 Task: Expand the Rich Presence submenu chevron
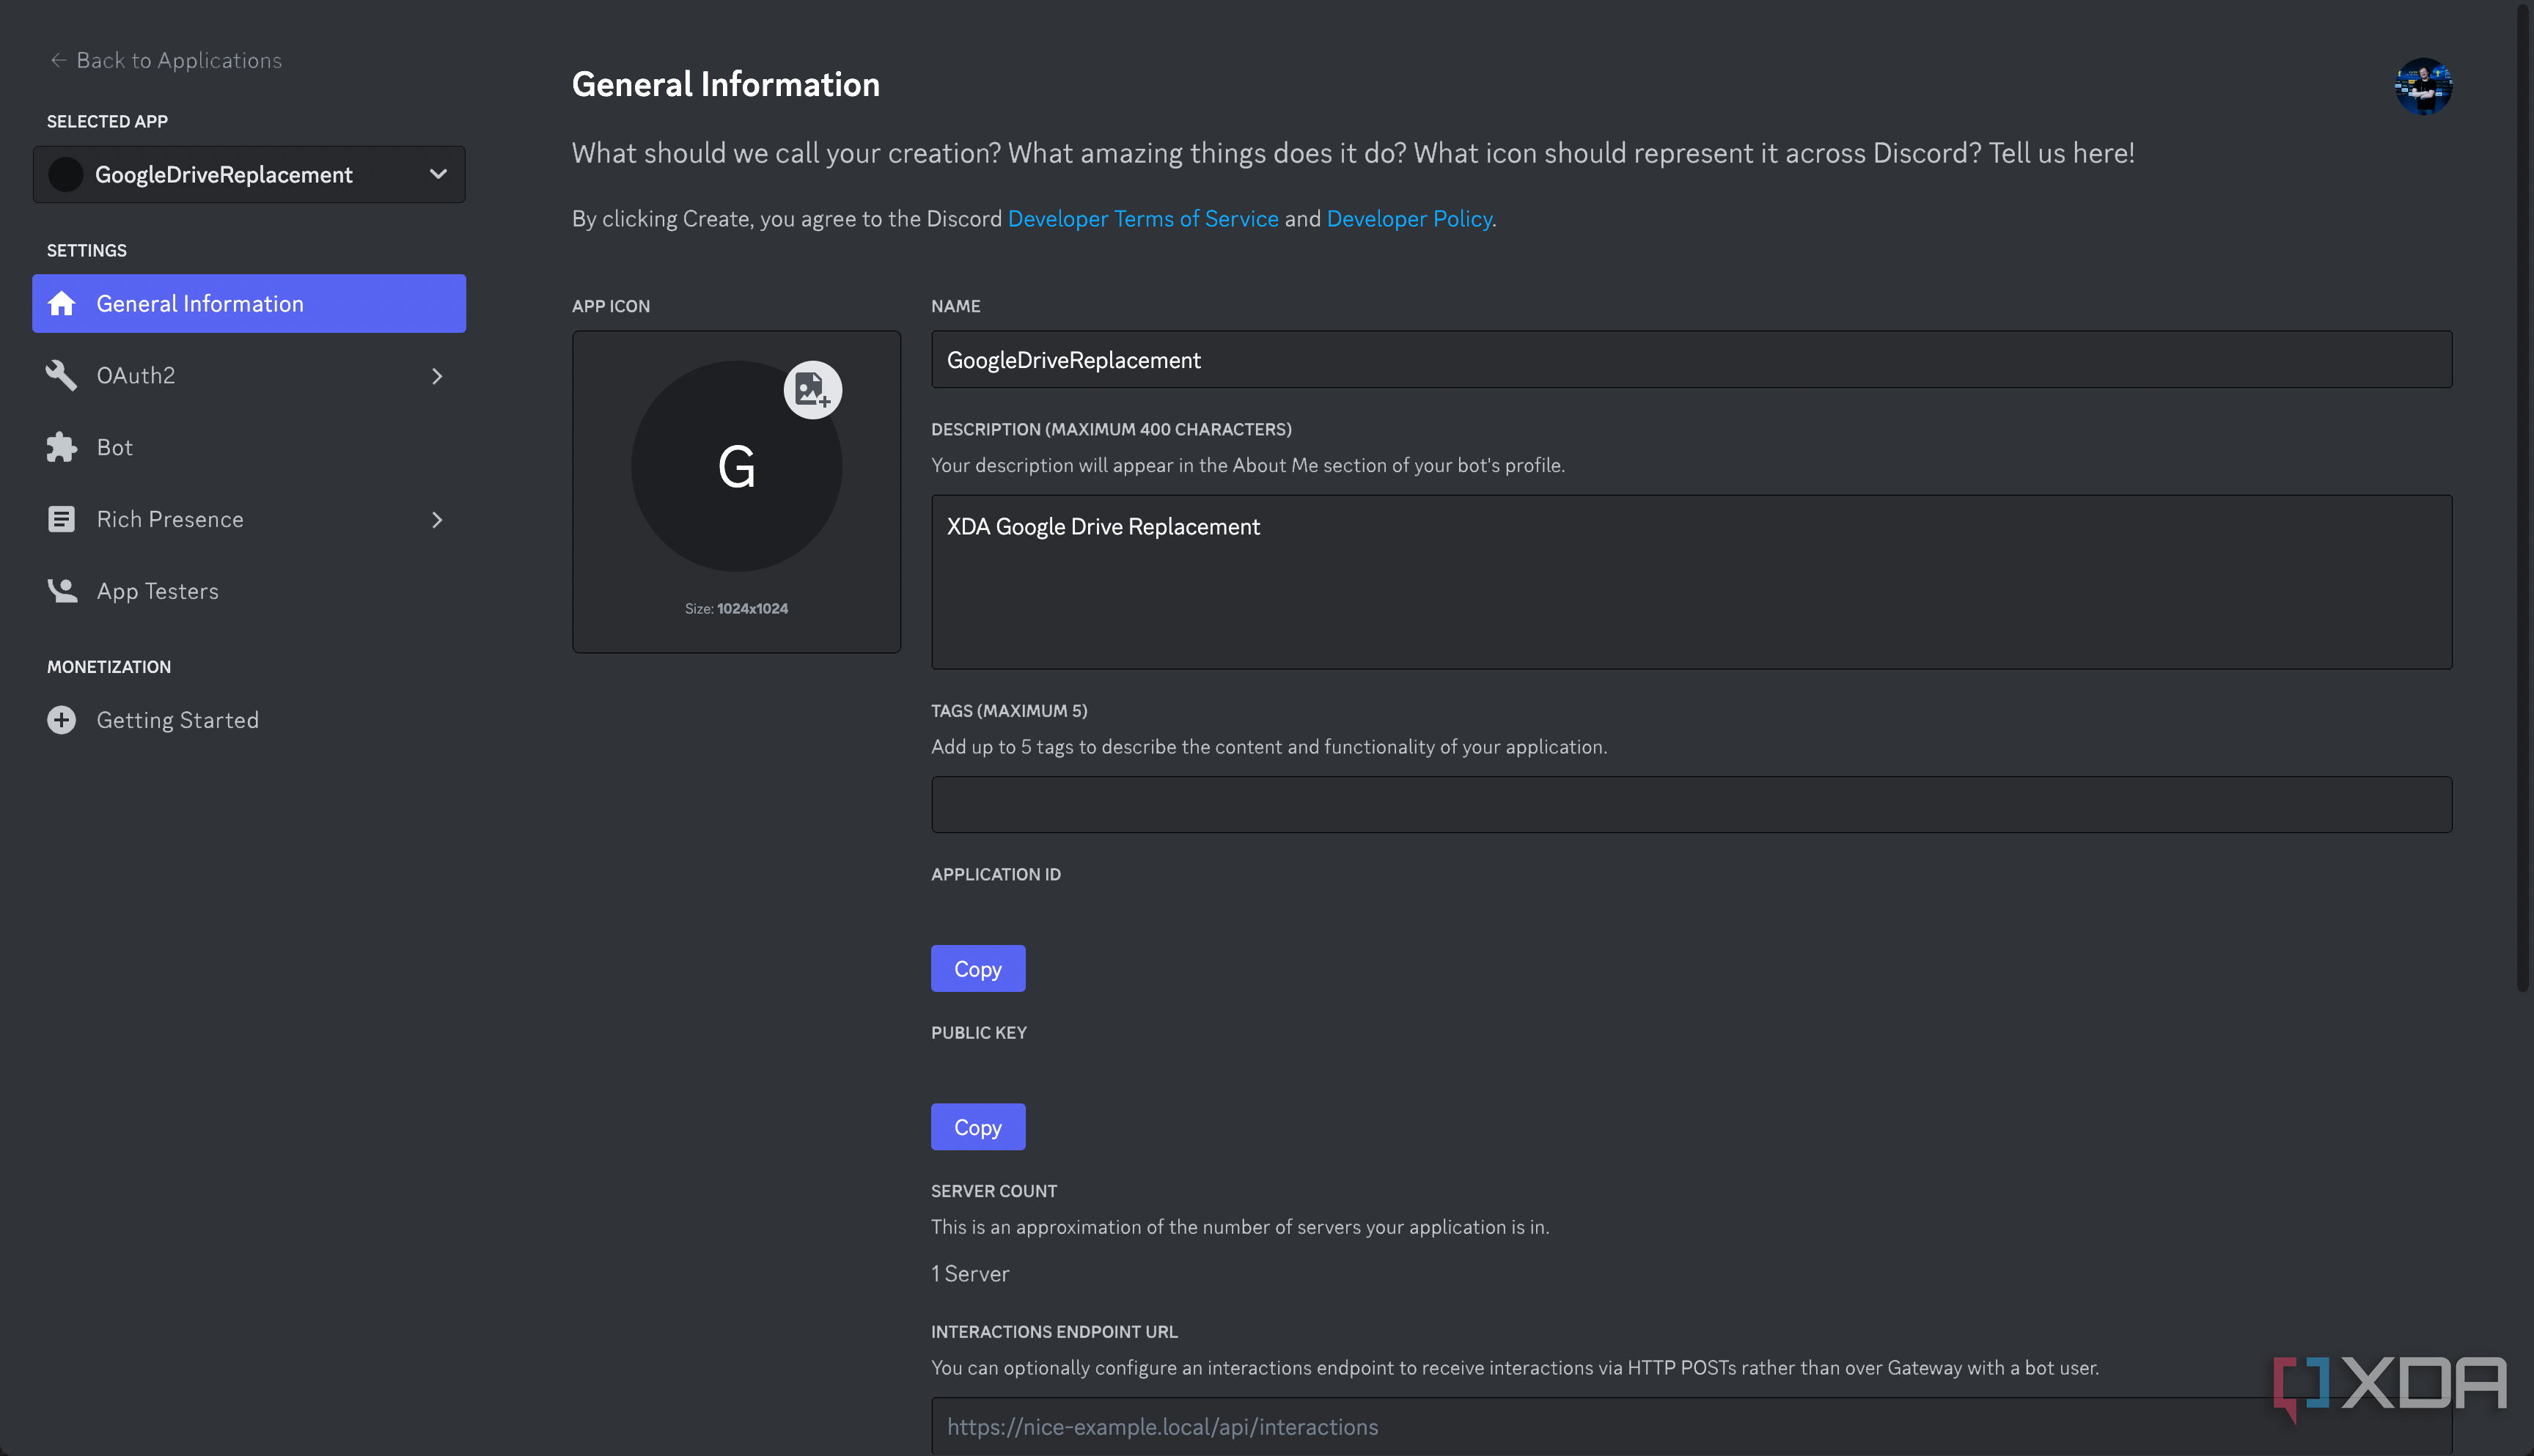click(437, 520)
